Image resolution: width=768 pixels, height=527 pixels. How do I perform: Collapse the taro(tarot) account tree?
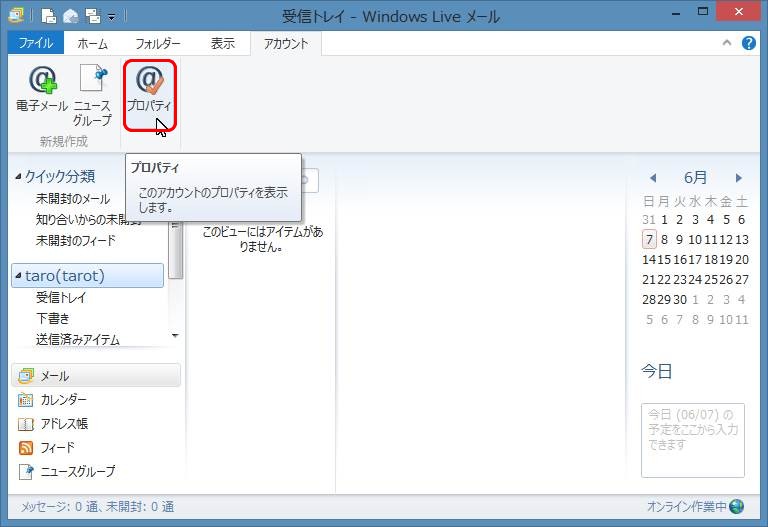(18, 276)
